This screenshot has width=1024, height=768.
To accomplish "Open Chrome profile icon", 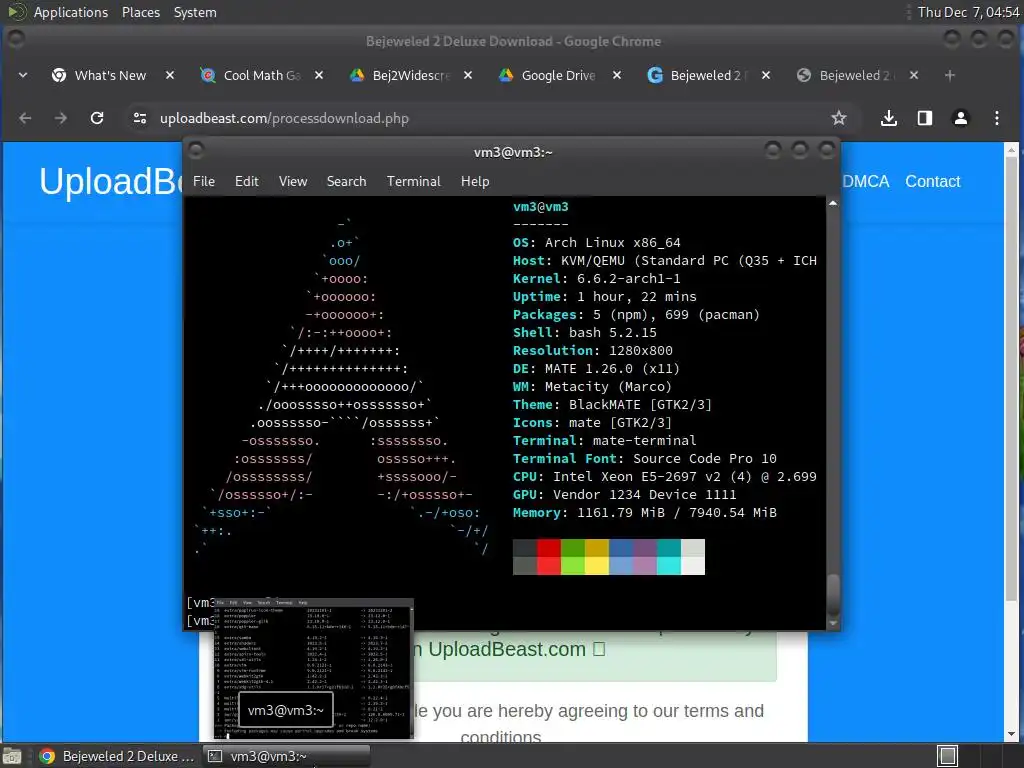I will 961,118.
